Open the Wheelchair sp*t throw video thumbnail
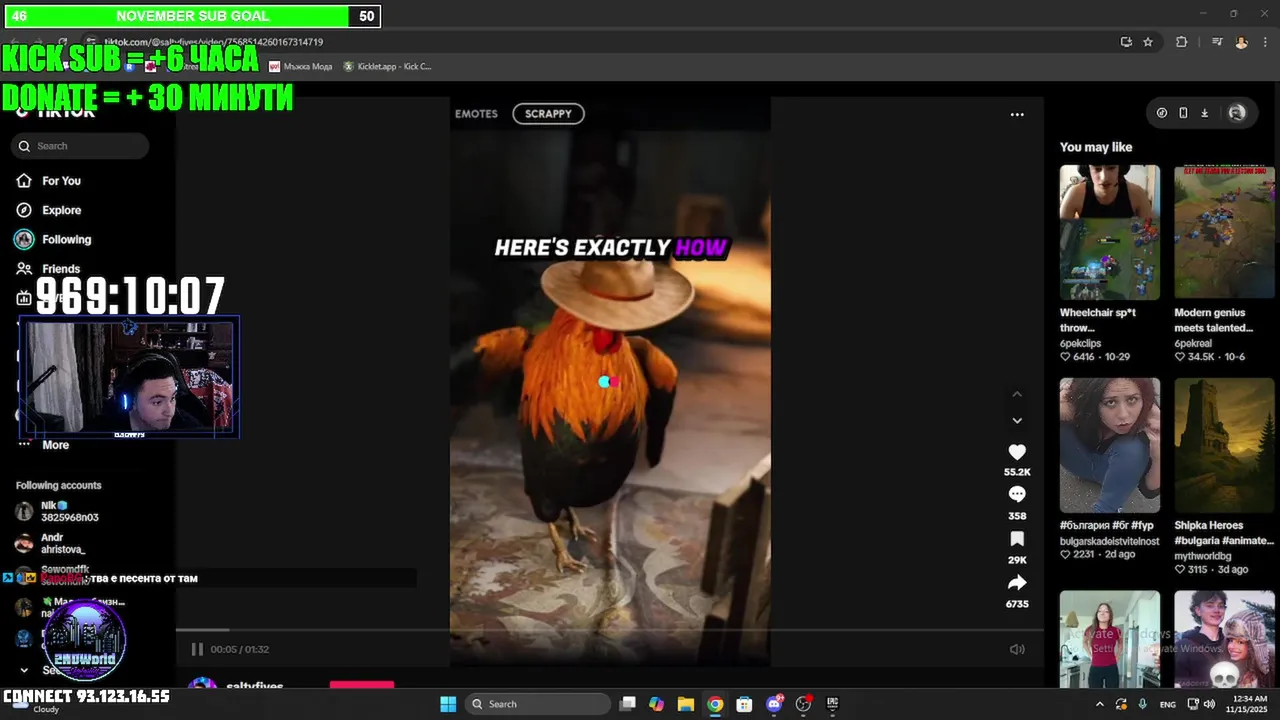The height and width of the screenshot is (720, 1280). point(1110,233)
